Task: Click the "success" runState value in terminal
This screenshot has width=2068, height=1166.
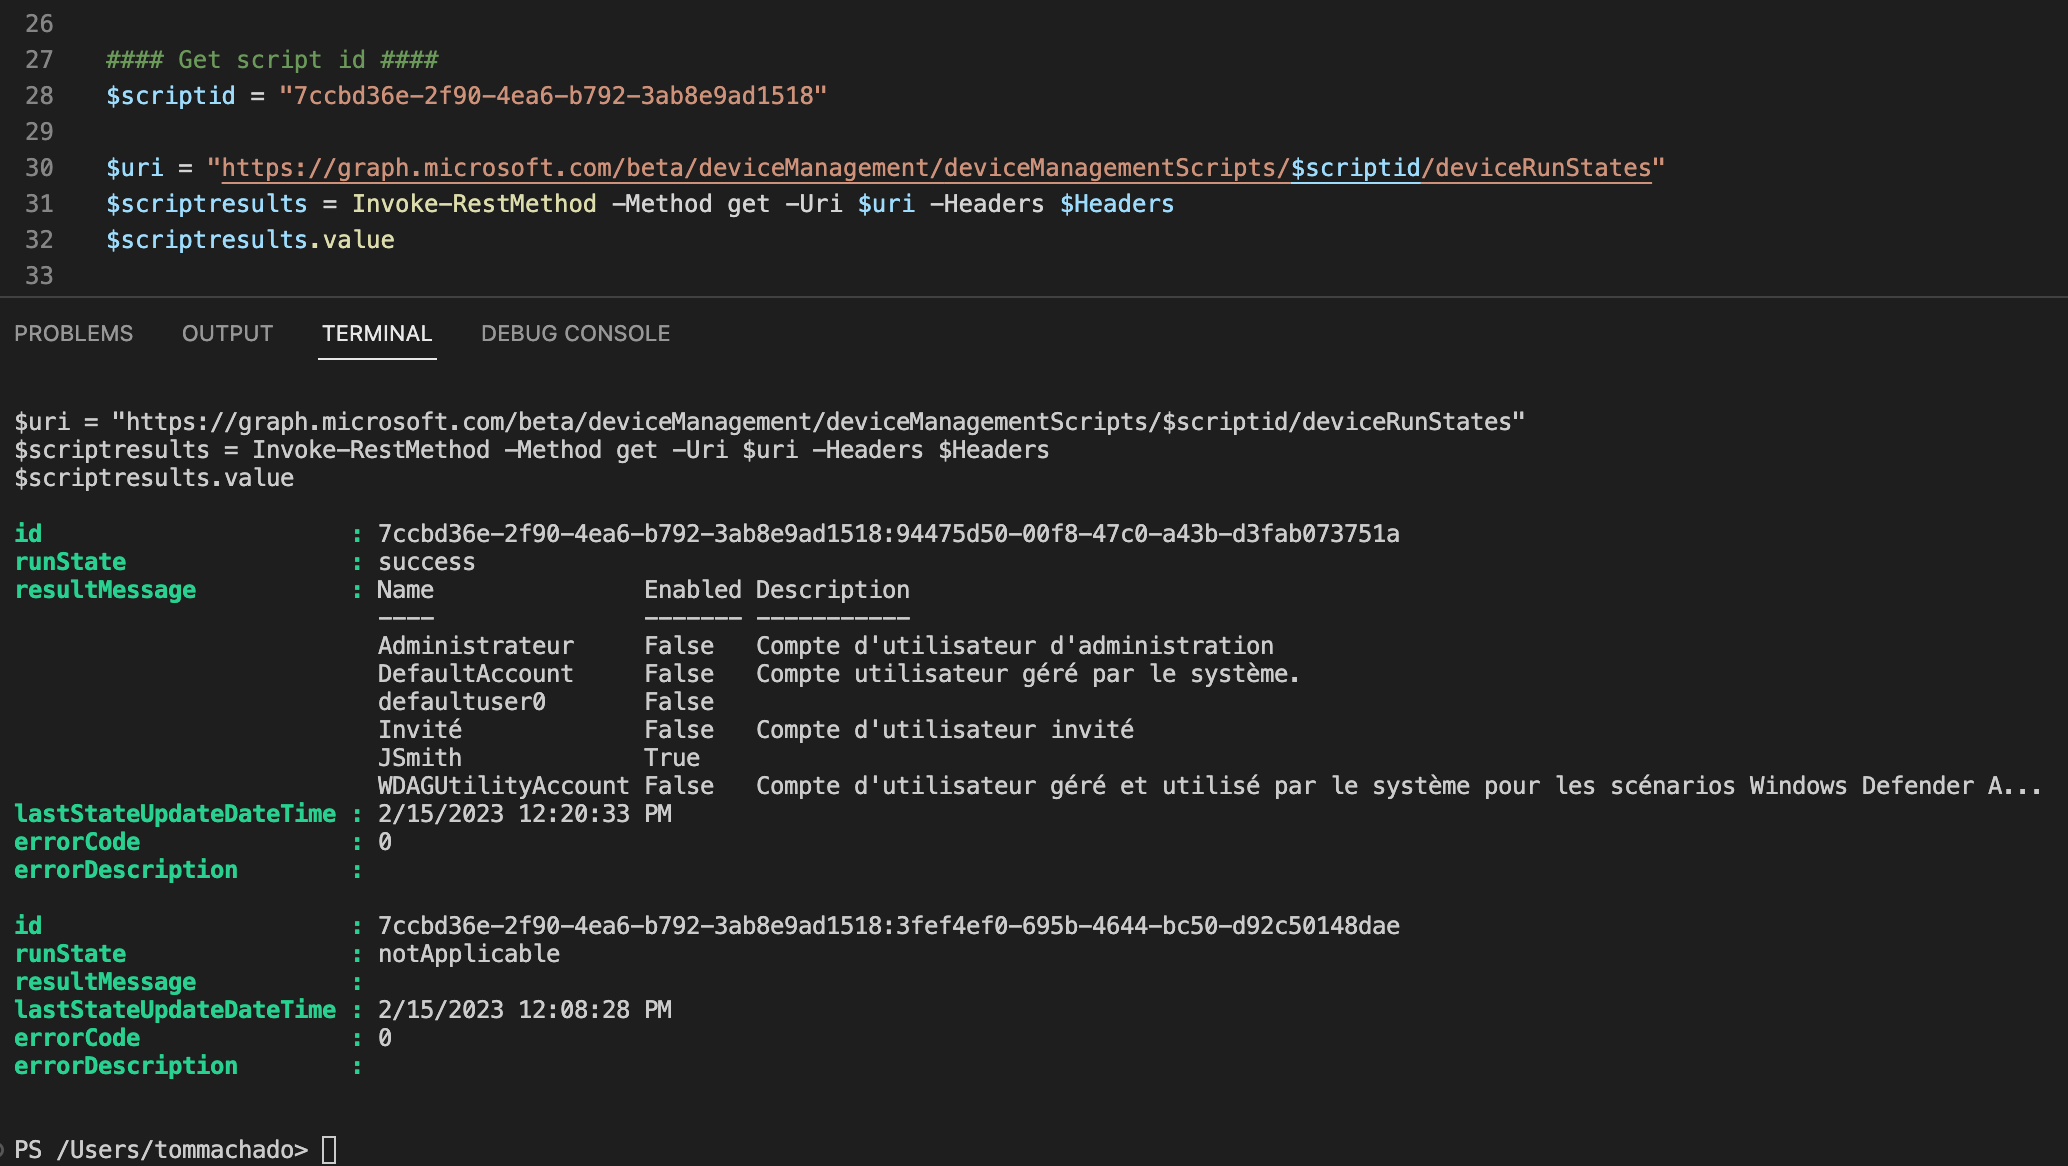Action: 426,562
